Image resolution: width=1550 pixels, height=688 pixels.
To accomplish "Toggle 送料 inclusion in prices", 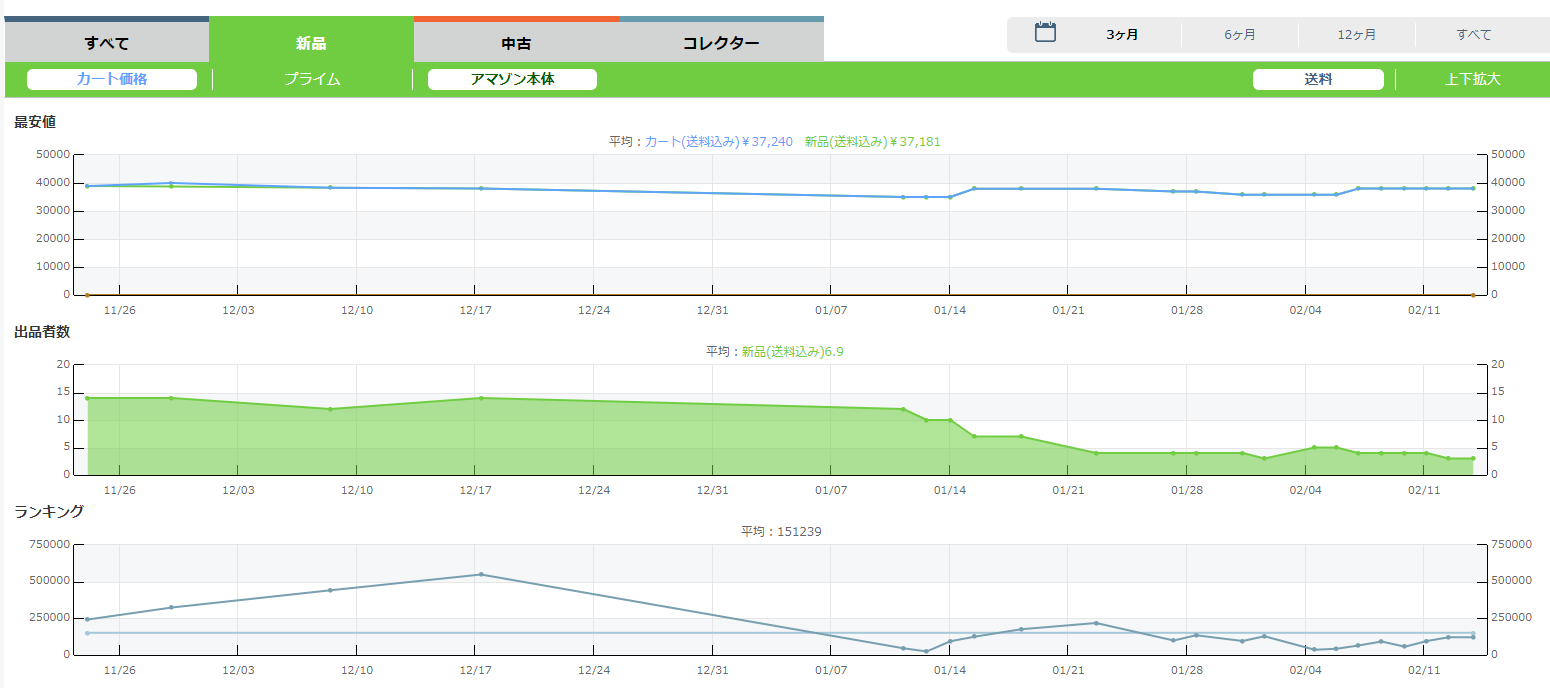I will pyautogui.click(x=1318, y=80).
